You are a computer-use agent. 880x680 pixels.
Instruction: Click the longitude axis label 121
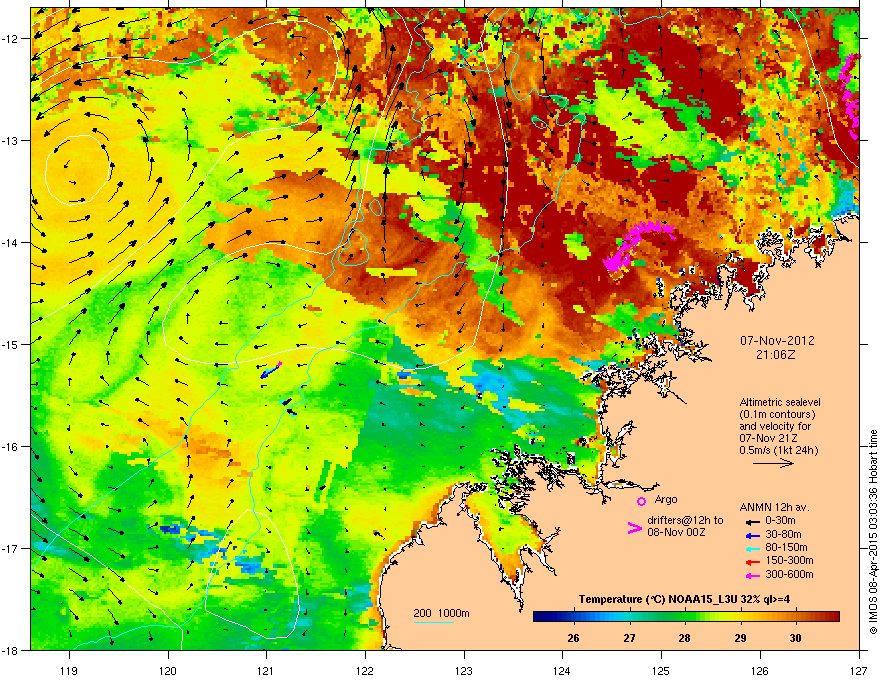[266, 670]
